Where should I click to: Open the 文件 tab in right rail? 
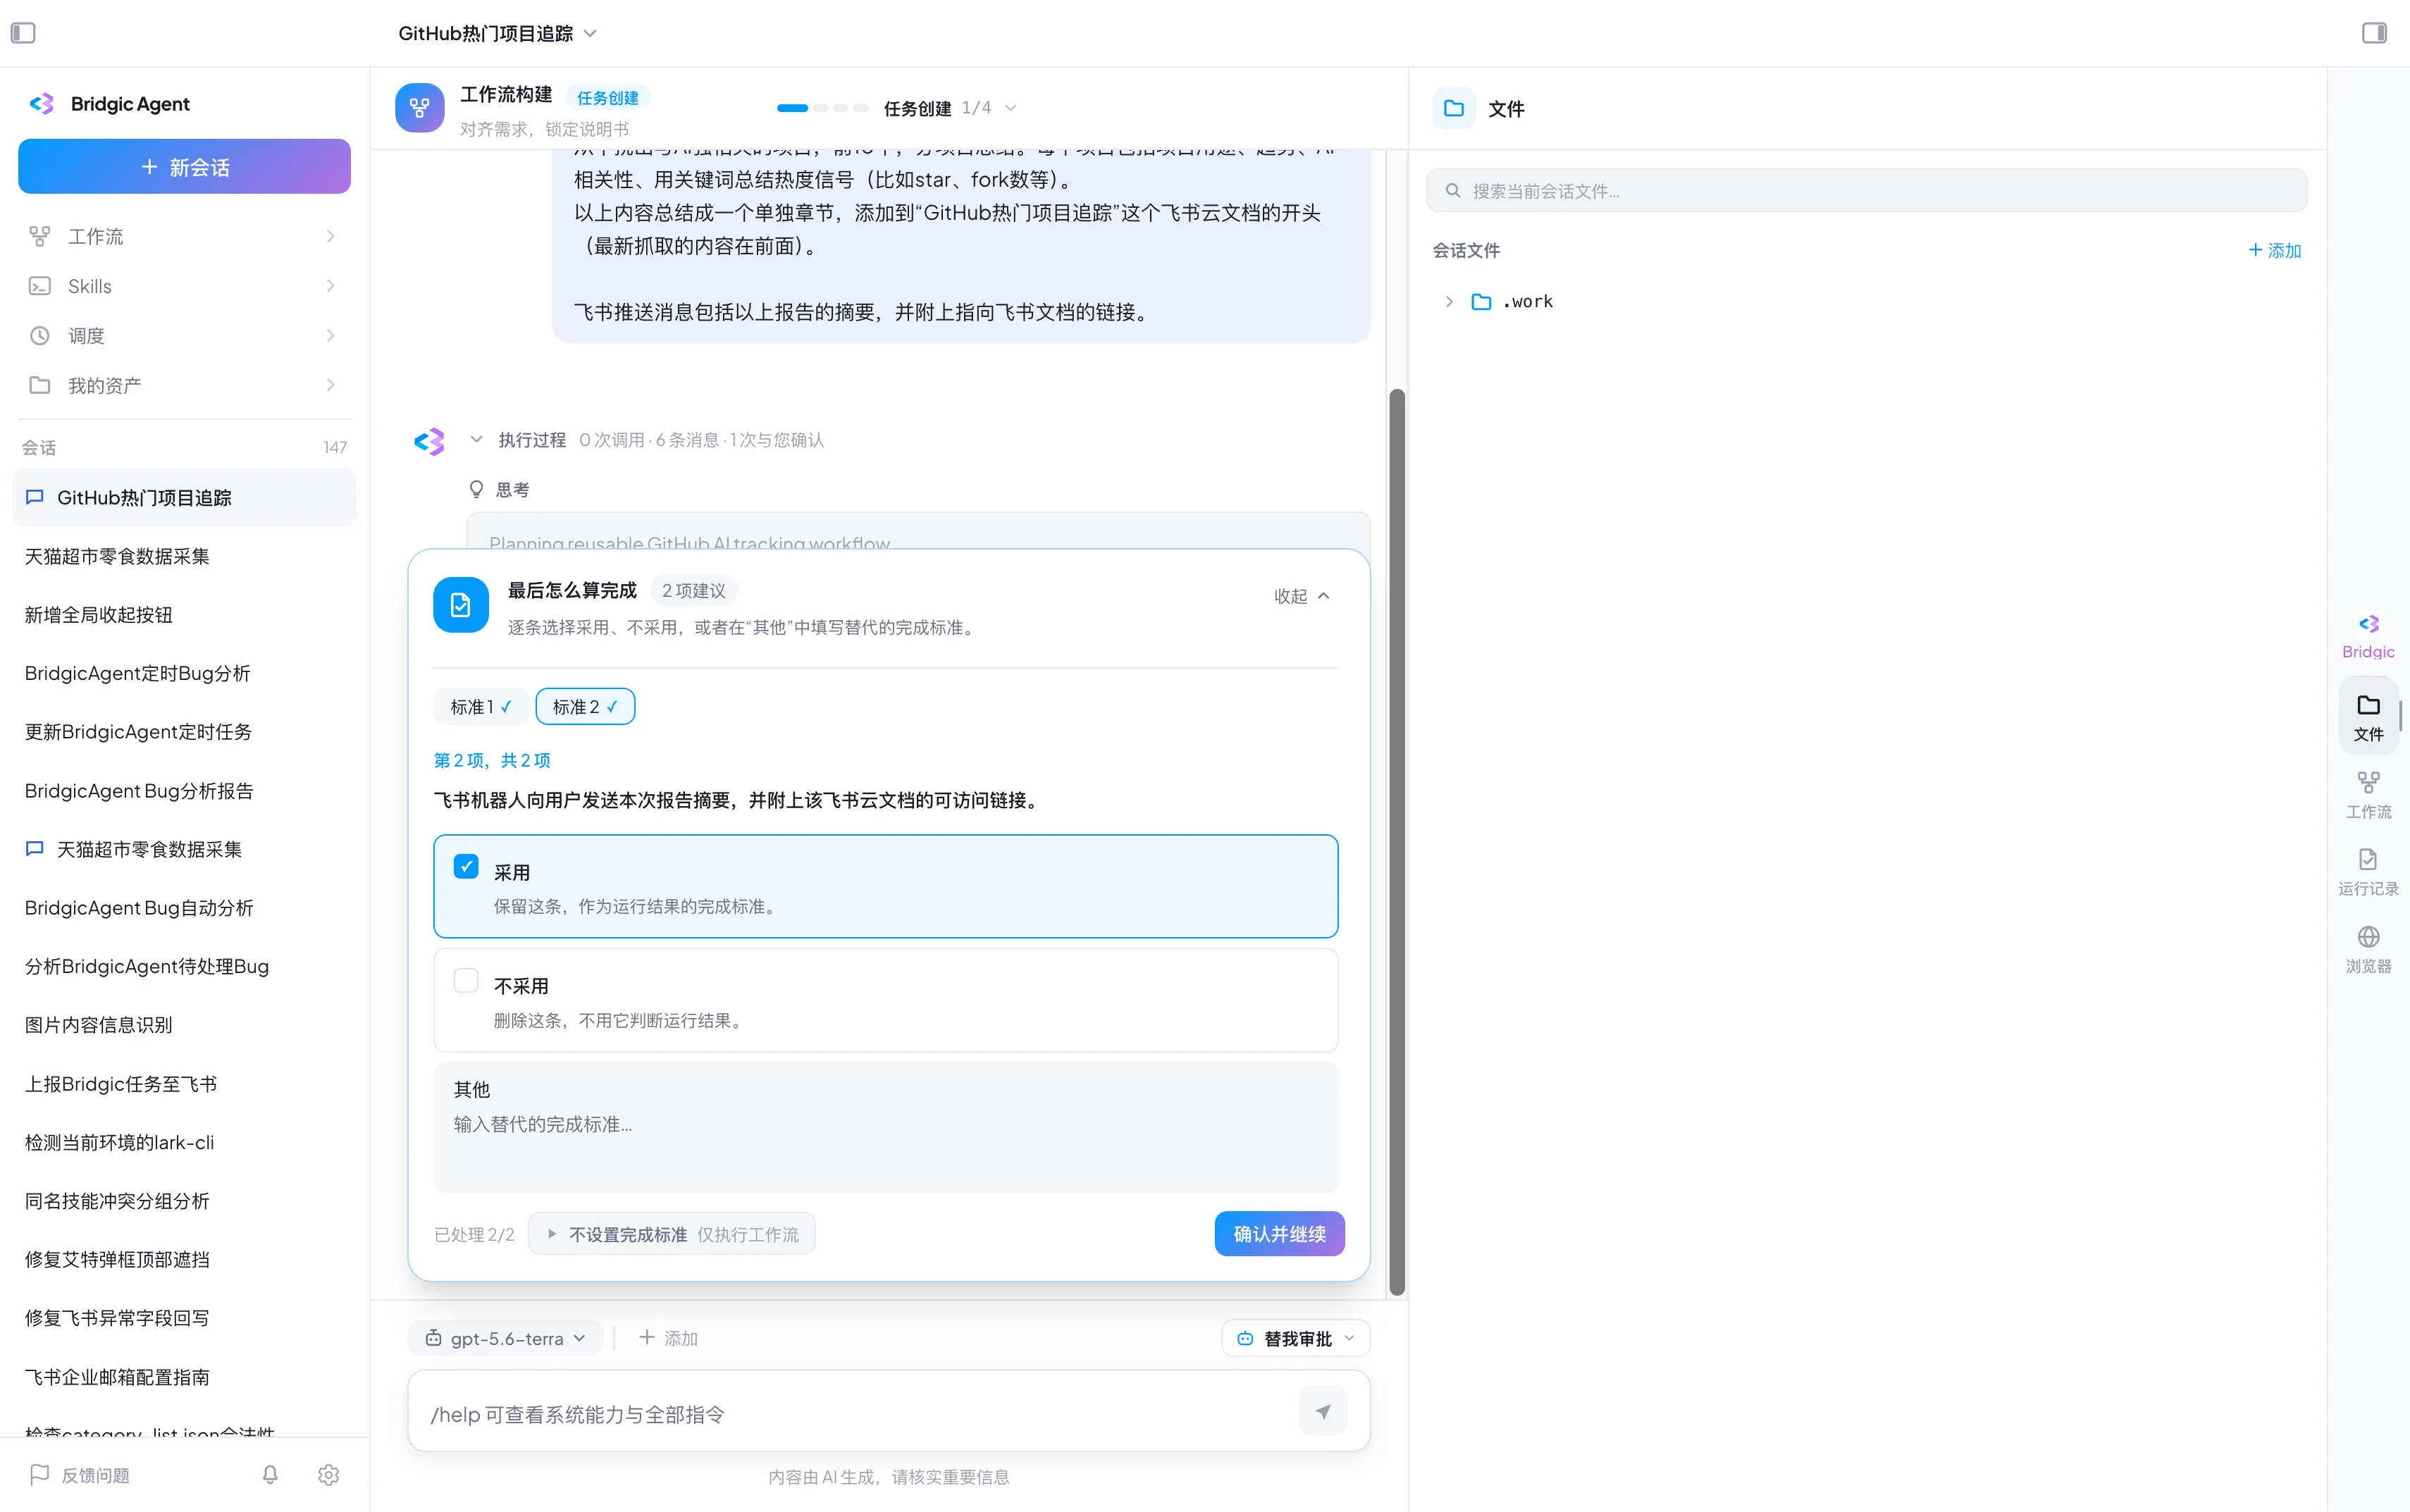click(x=2368, y=716)
